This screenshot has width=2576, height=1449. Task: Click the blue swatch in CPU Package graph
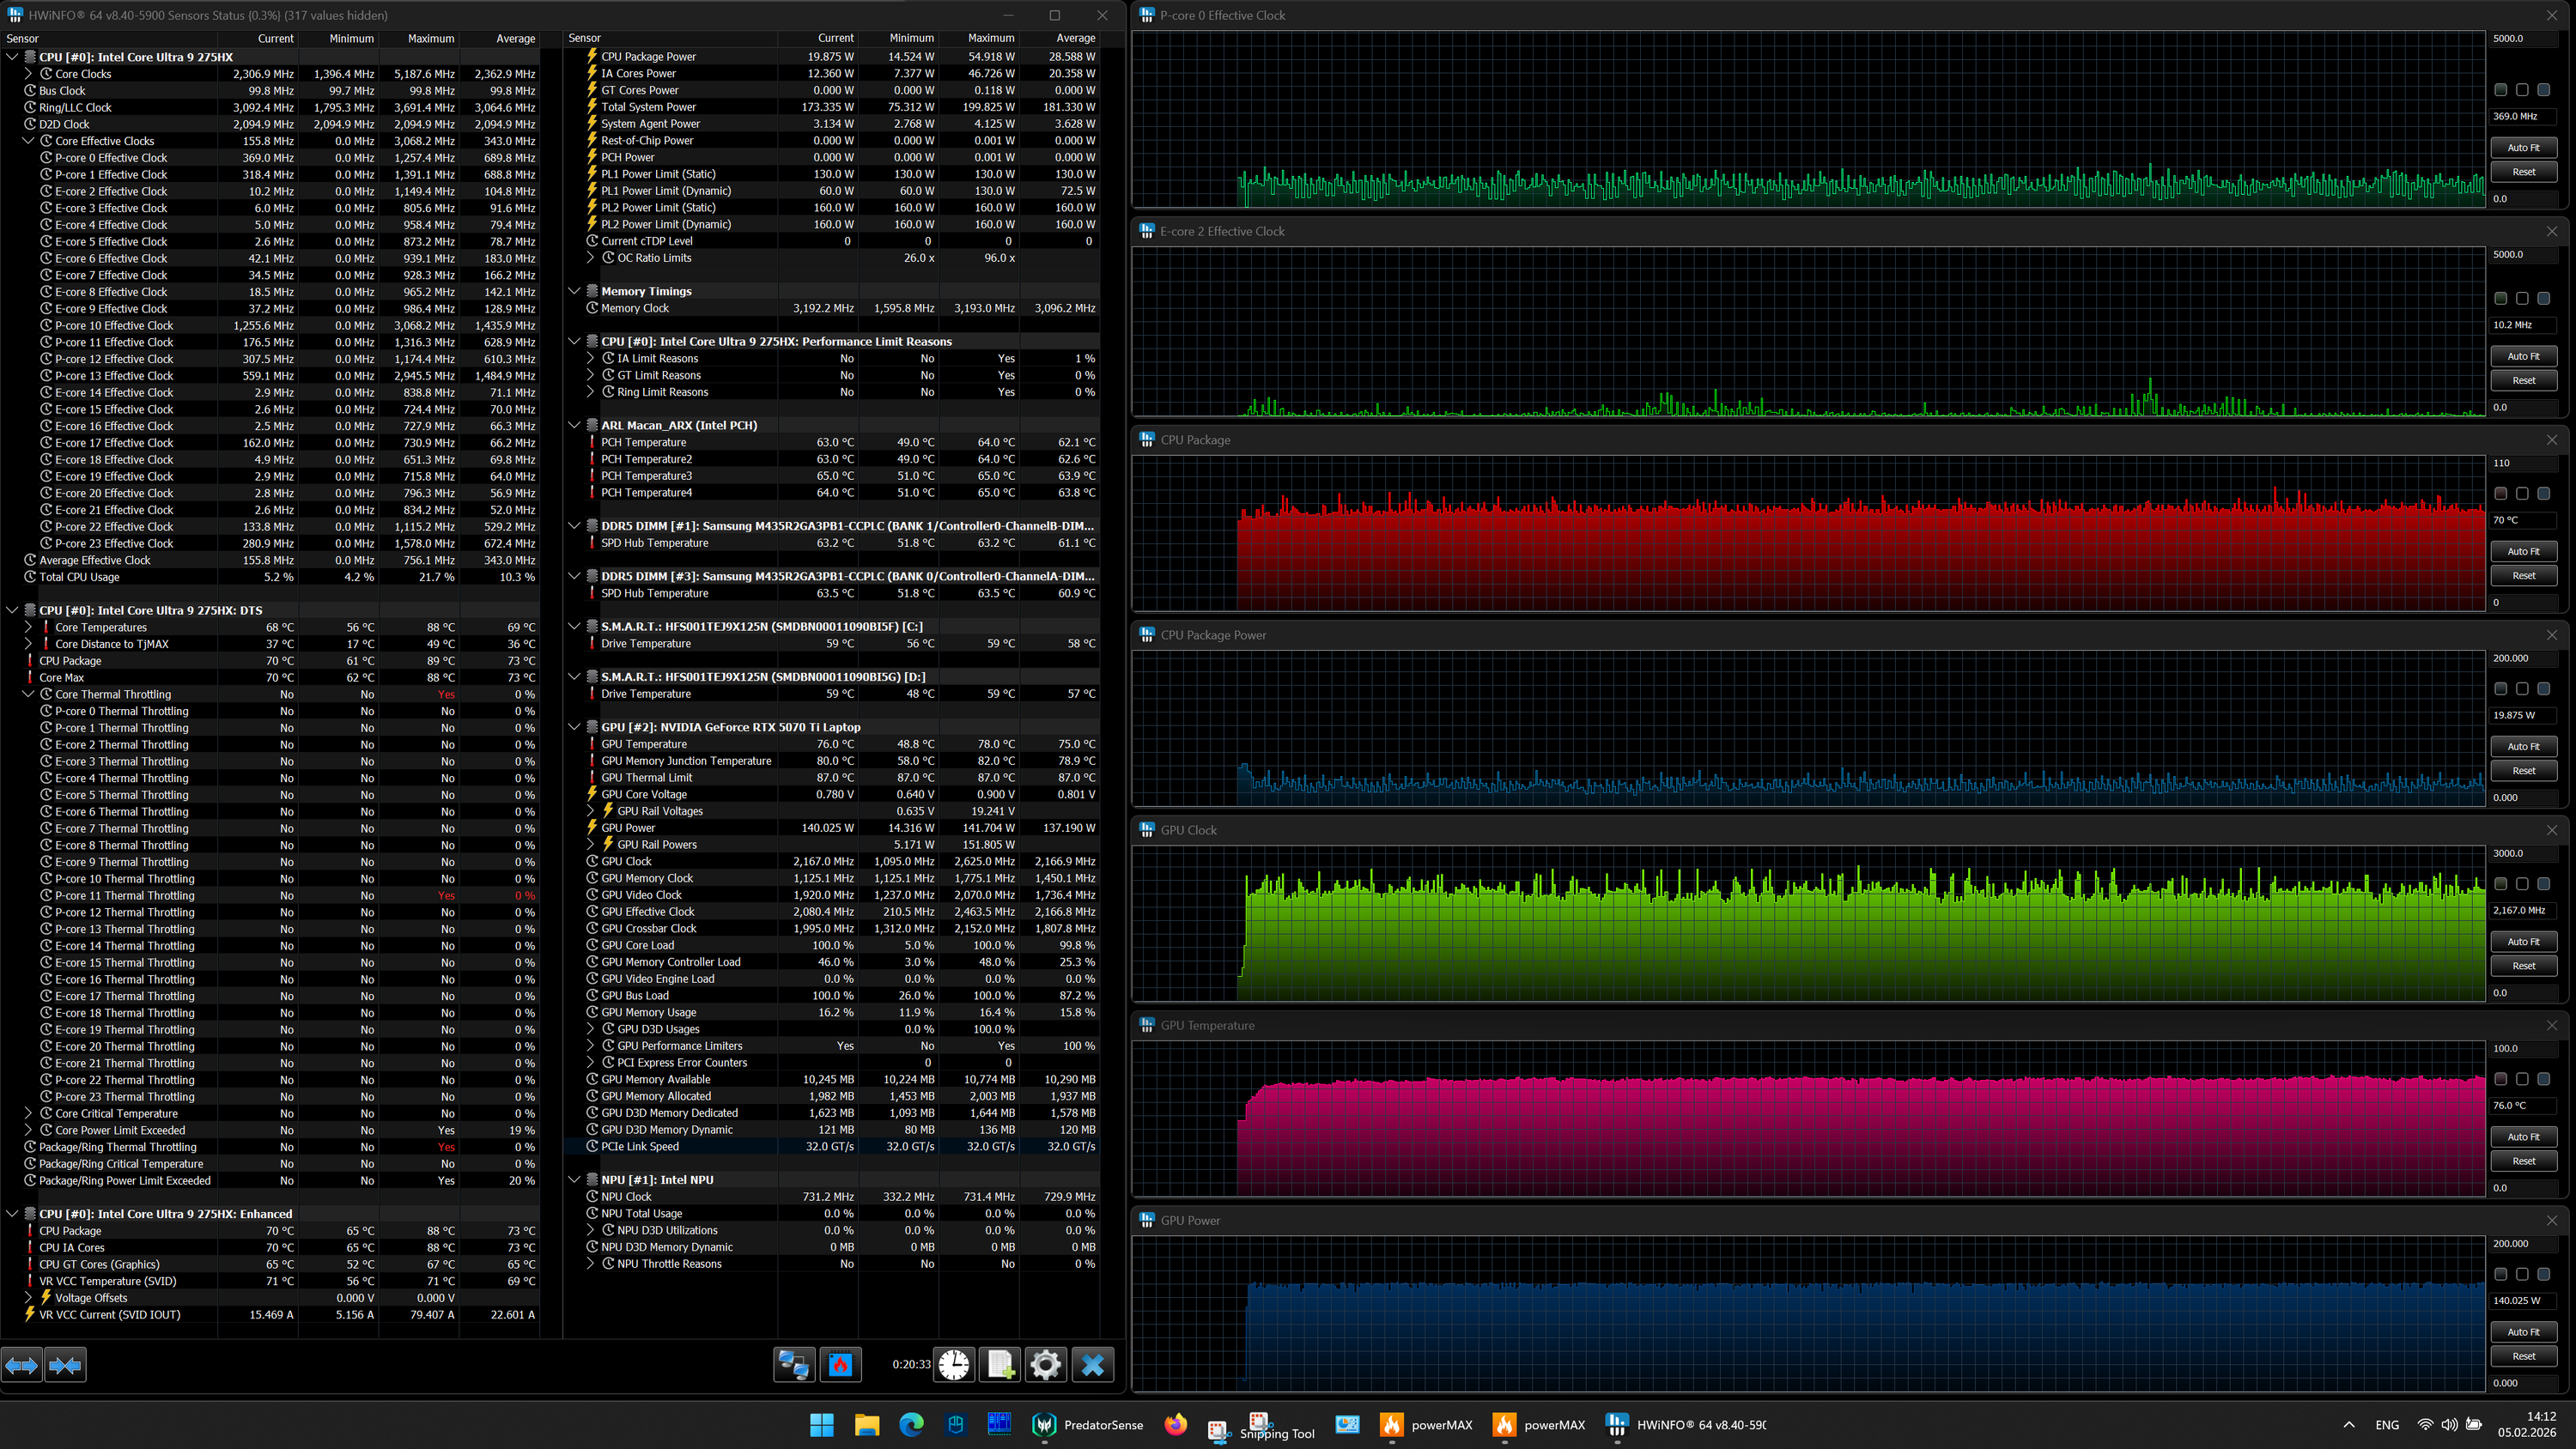point(2544,494)
